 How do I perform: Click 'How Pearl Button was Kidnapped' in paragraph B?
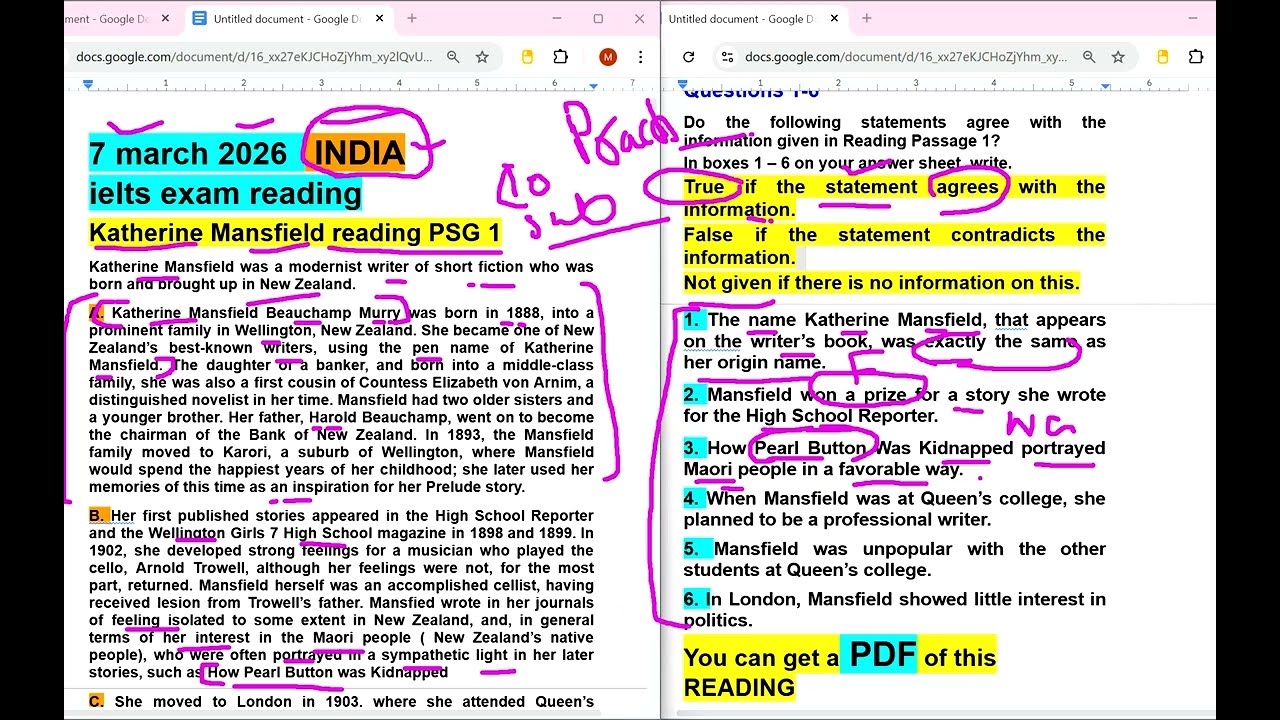[x=327, y=673]
